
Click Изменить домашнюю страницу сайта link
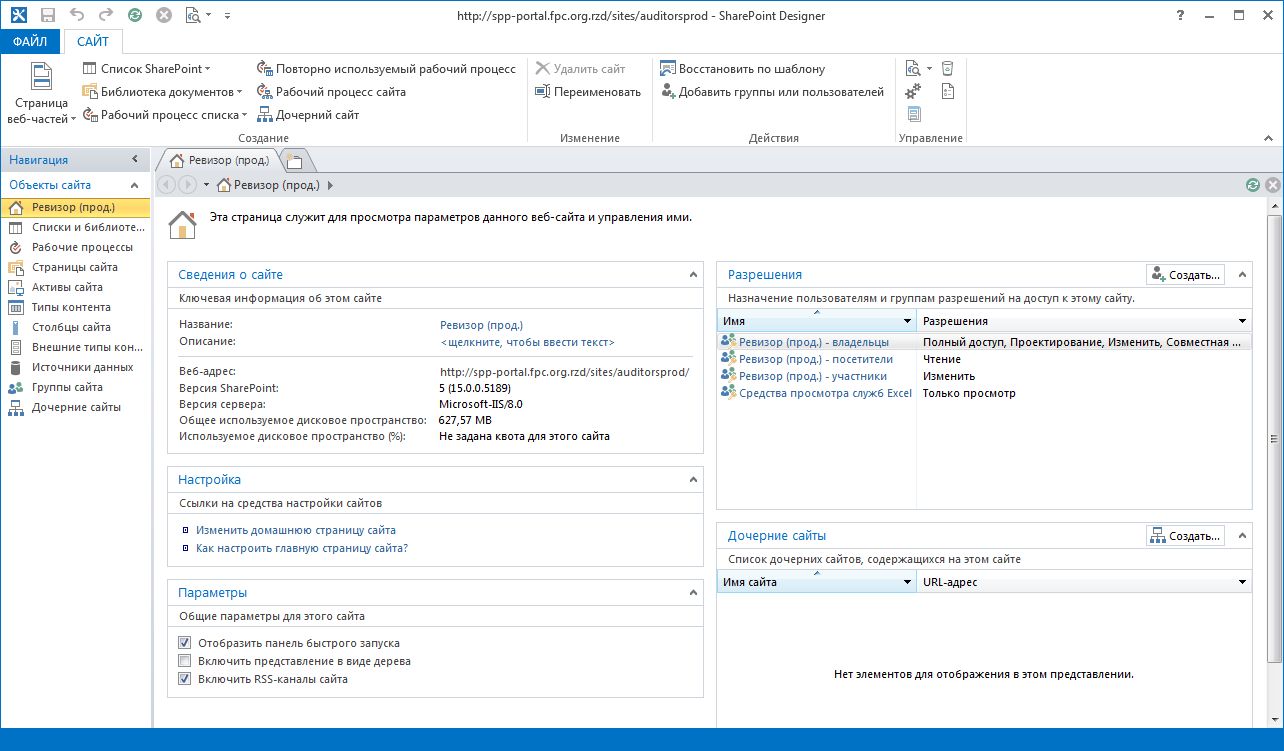296,531
